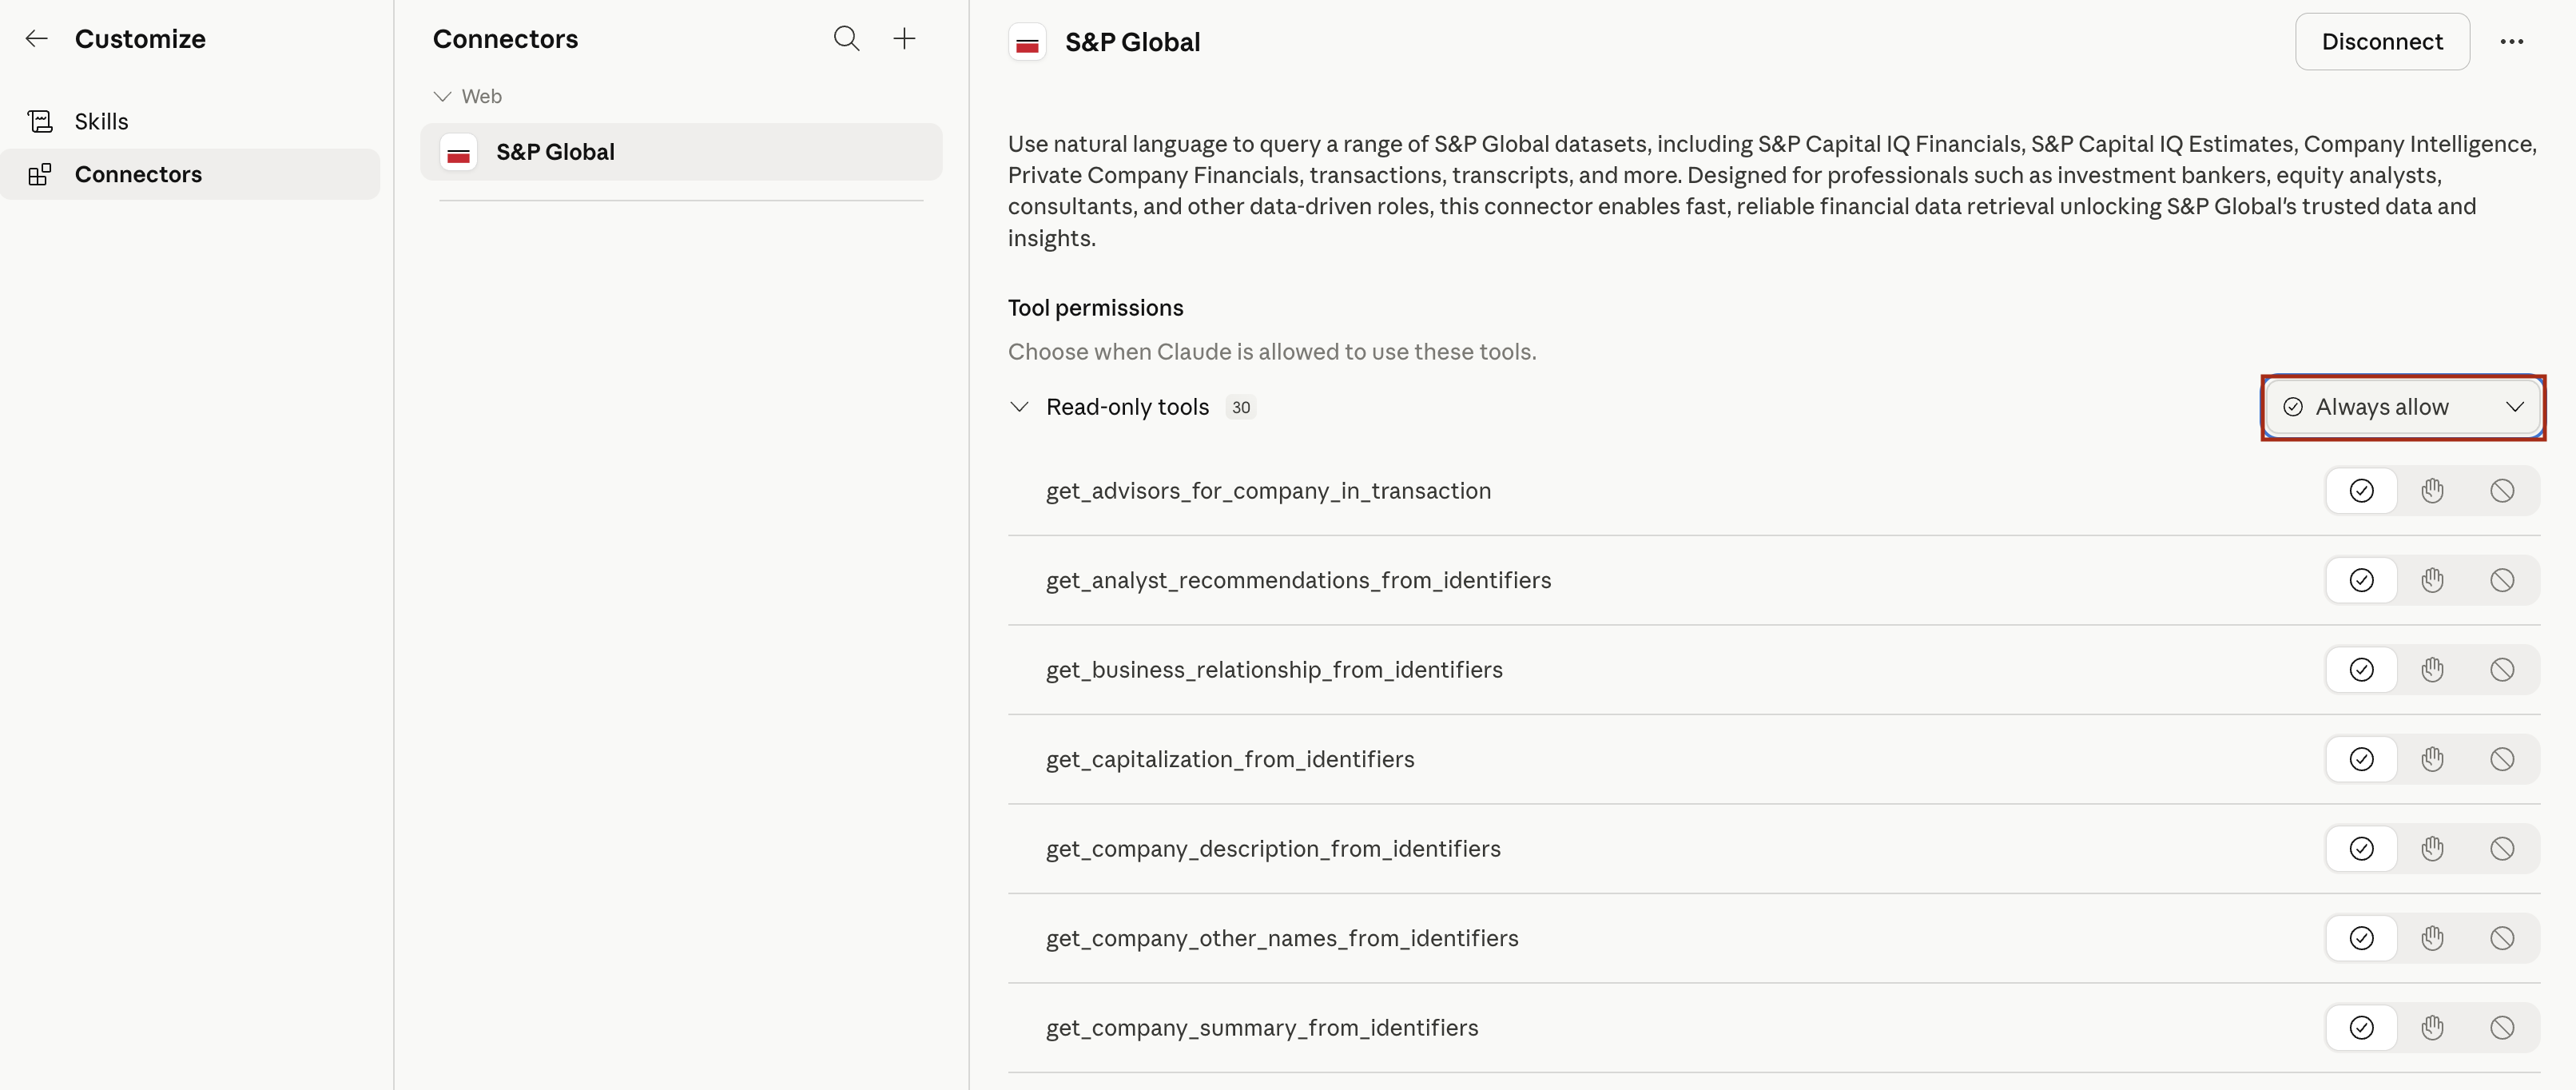Require approval for get_company_description_from_identifiers
Viewport: 2576px width, 1090px height.
point(2432,849)
